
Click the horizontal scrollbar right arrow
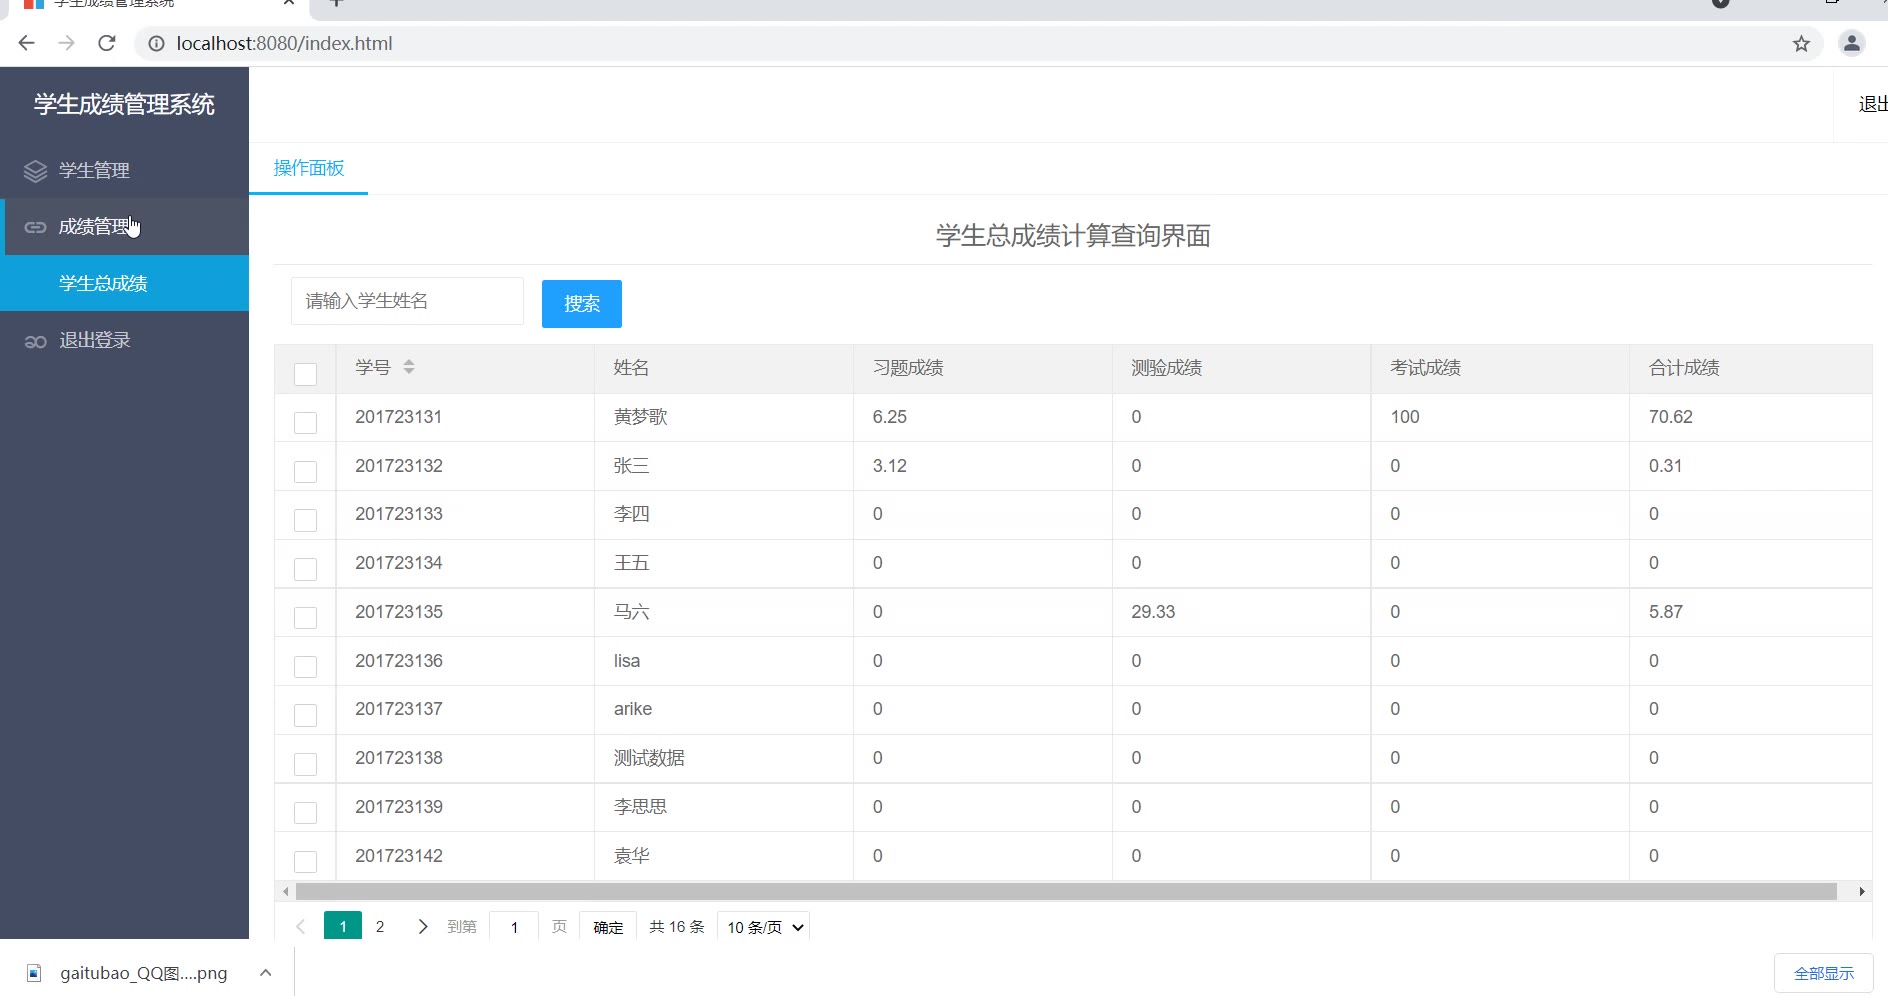click(x=1861, y=891)
